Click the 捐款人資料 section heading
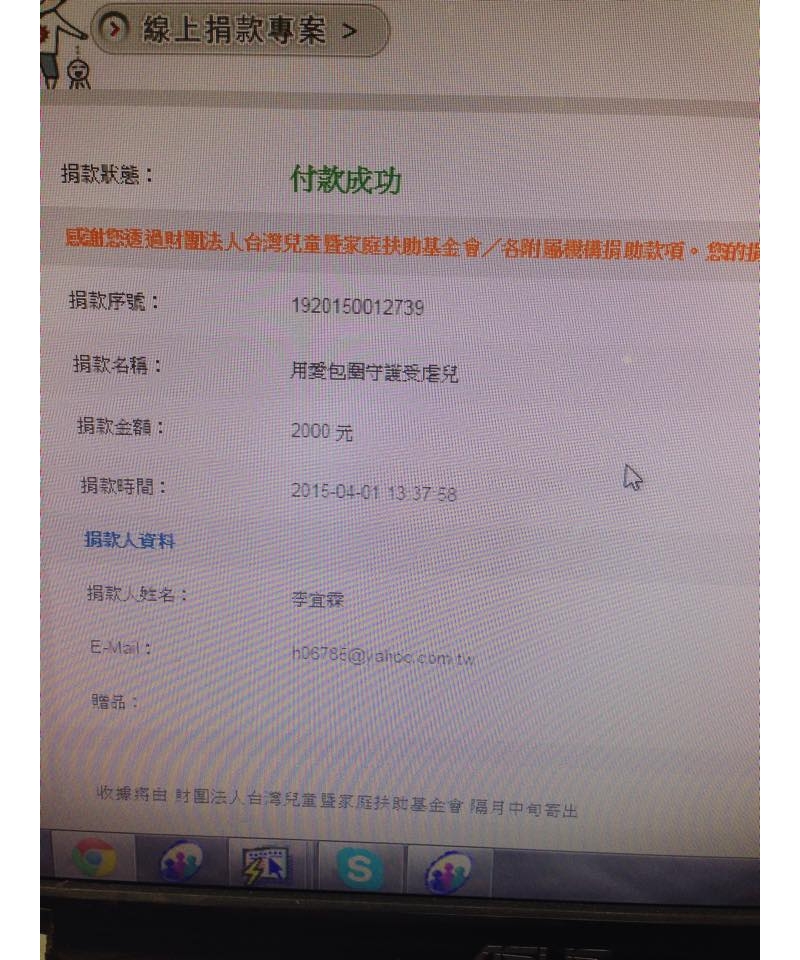This screenshot has height=960, width=800. tap(129, 540)
